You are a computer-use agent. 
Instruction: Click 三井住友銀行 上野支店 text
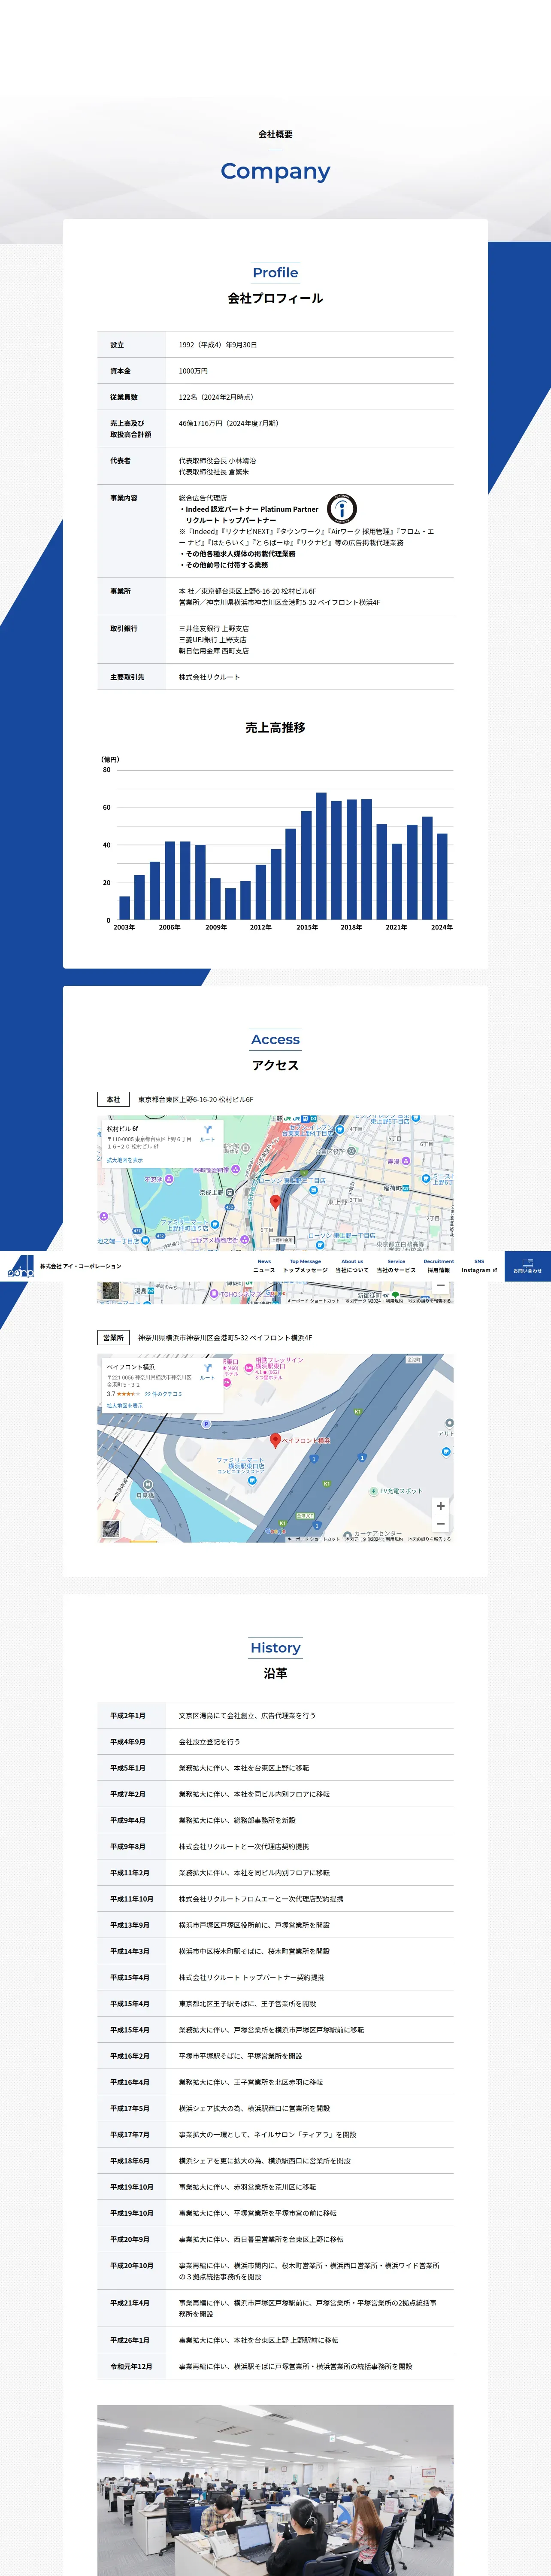click(x=214, y=629)
